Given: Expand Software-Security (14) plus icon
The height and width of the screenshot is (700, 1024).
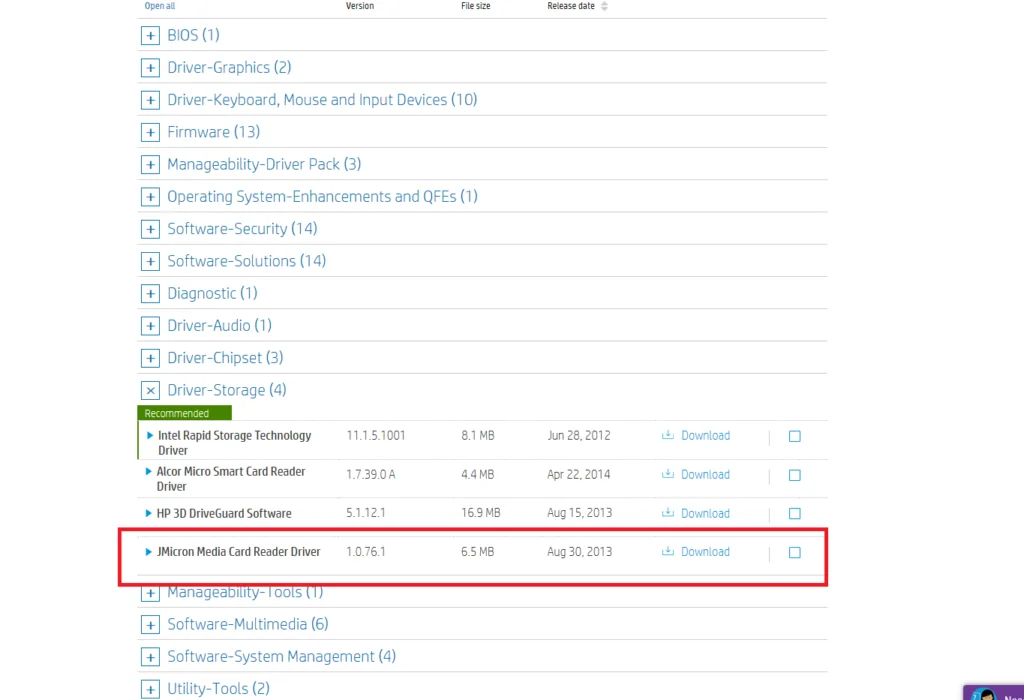Looking at the screenshot, I should click(x=150, y=229).
